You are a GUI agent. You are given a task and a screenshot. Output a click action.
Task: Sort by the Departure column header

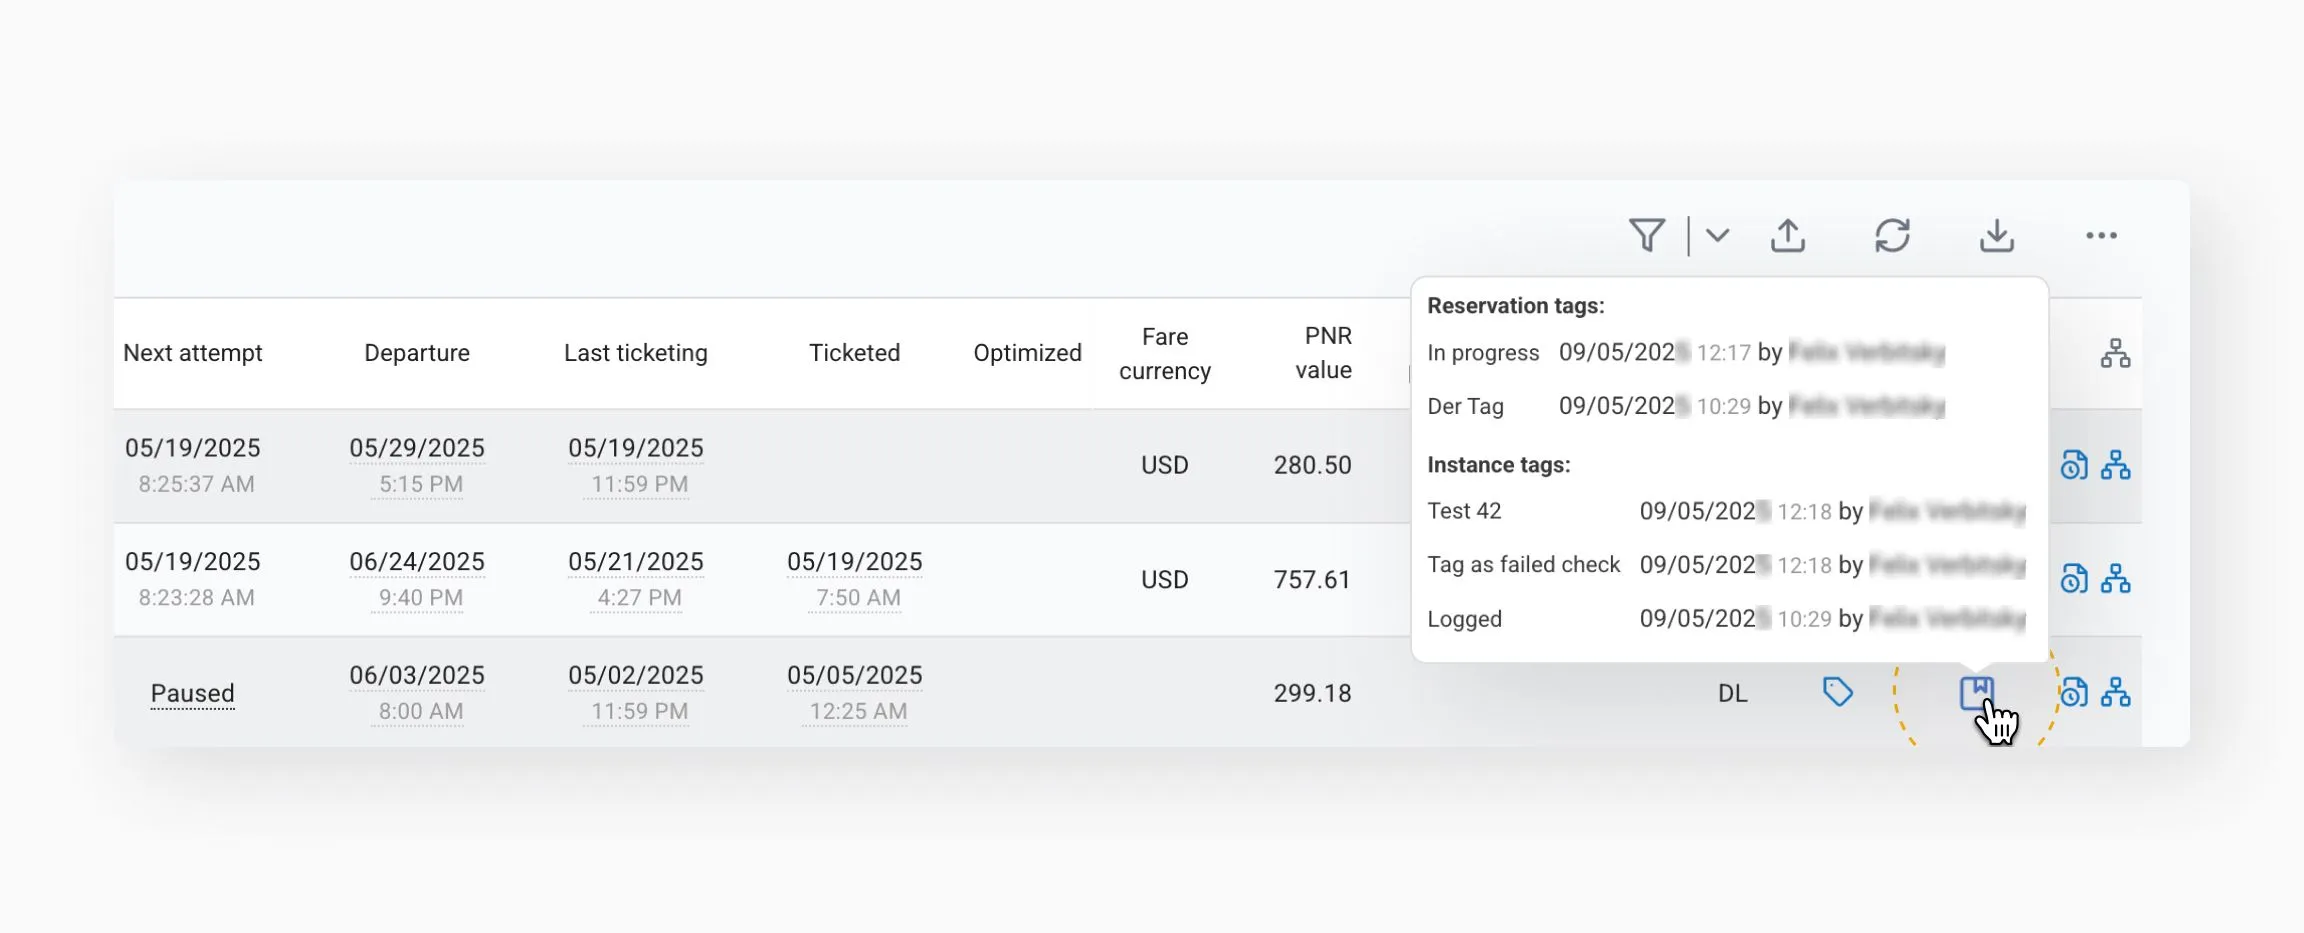point(416,353)
